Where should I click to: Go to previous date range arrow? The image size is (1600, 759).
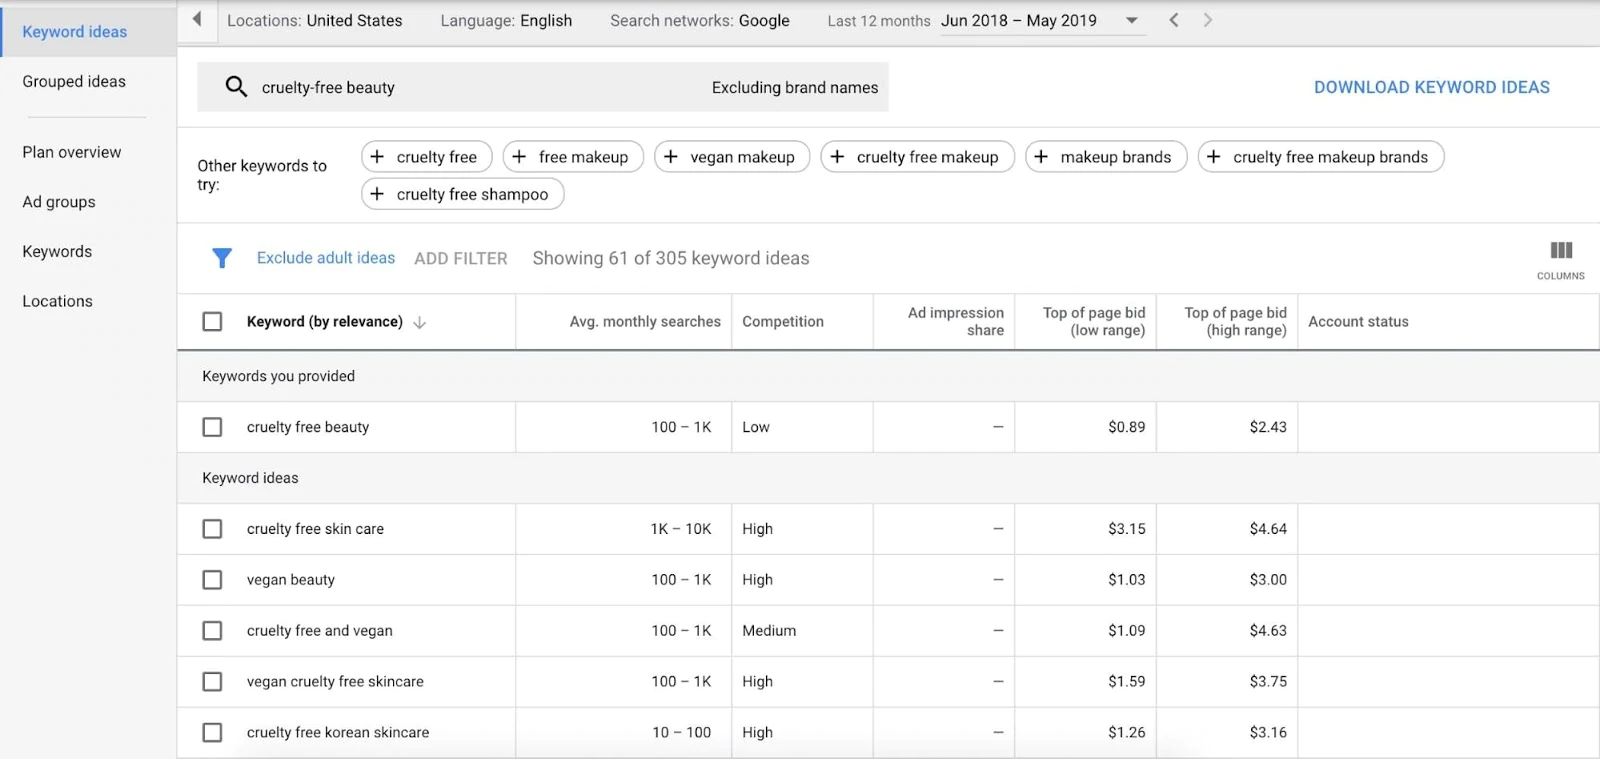1174,20
